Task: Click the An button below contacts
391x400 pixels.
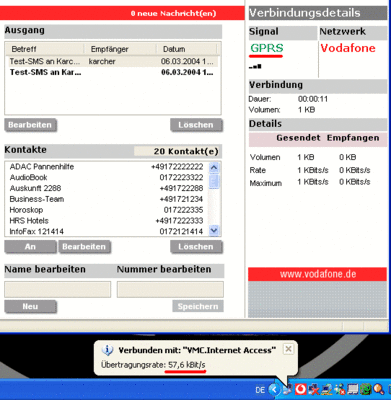Action: (30, 247)
